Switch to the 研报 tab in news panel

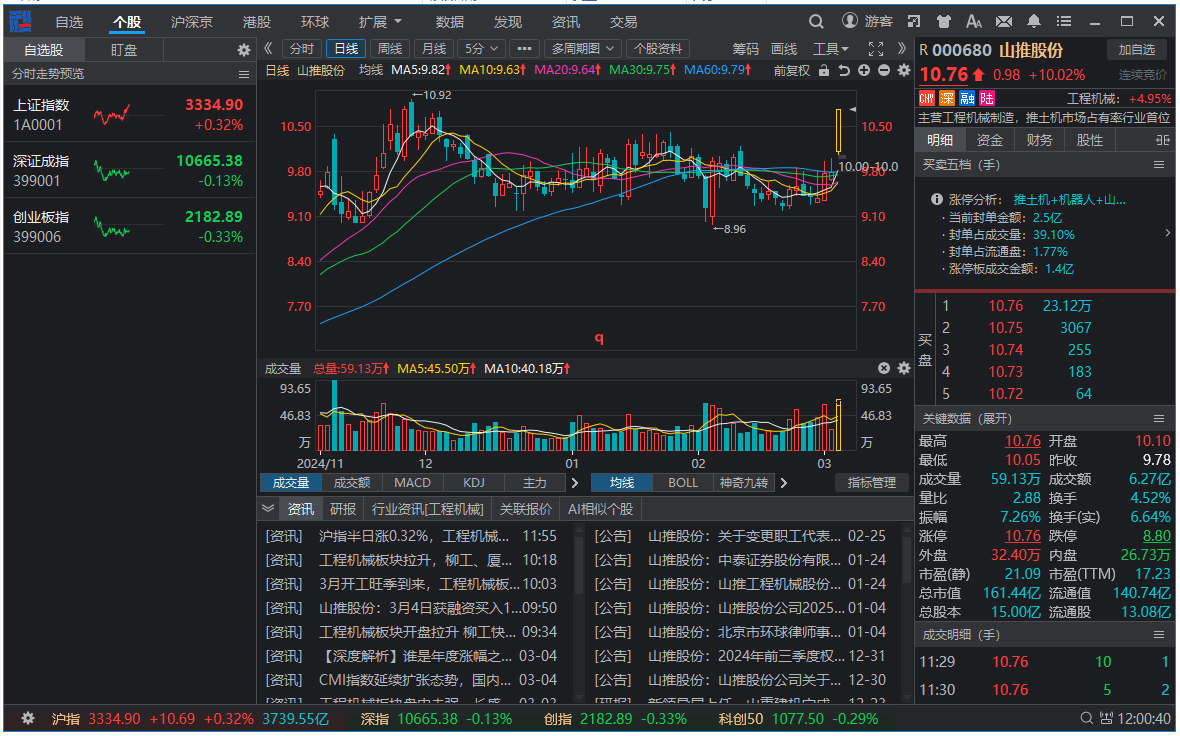tap(342, 508)
